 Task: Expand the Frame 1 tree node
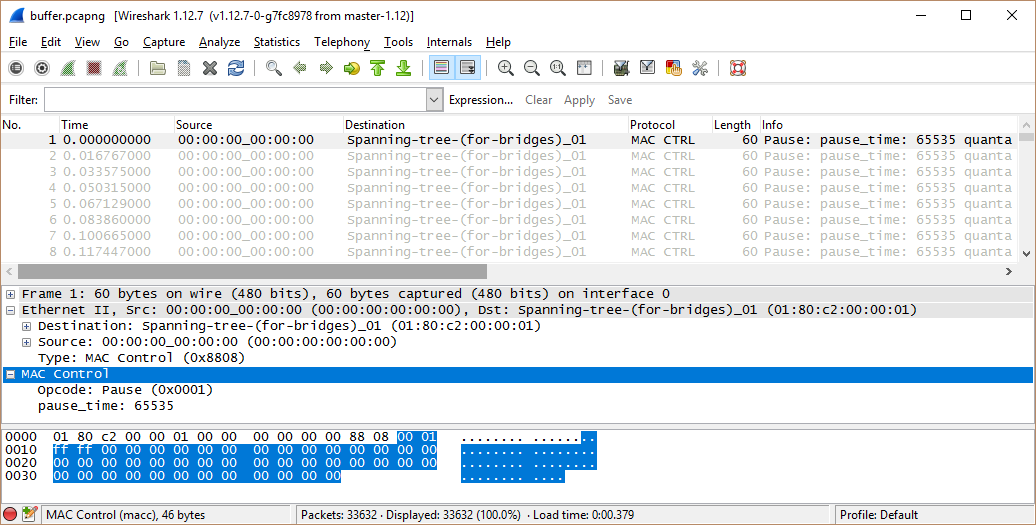[x=11, y=294]
